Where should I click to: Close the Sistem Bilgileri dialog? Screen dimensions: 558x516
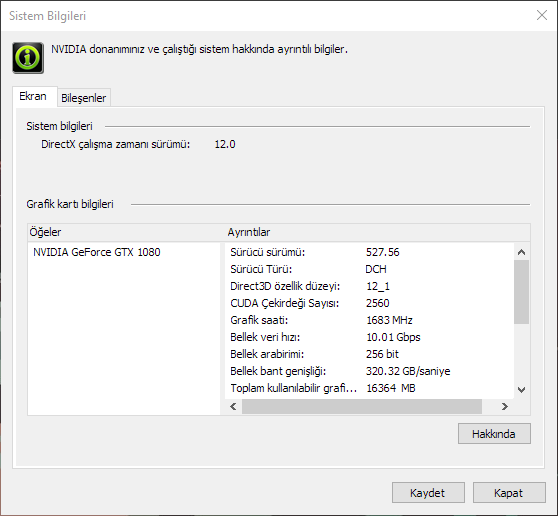click(x=542, y=15)
